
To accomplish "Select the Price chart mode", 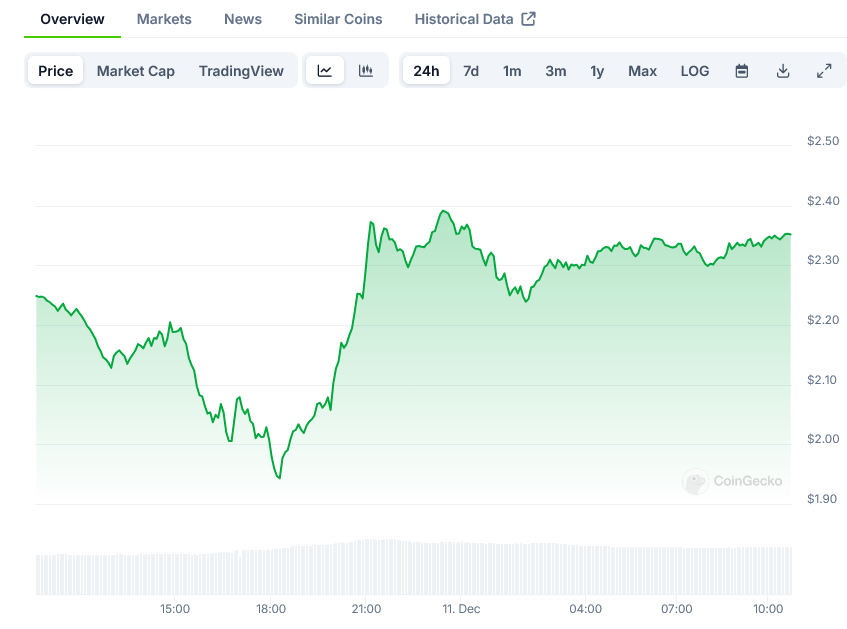I will coord(56,71).
